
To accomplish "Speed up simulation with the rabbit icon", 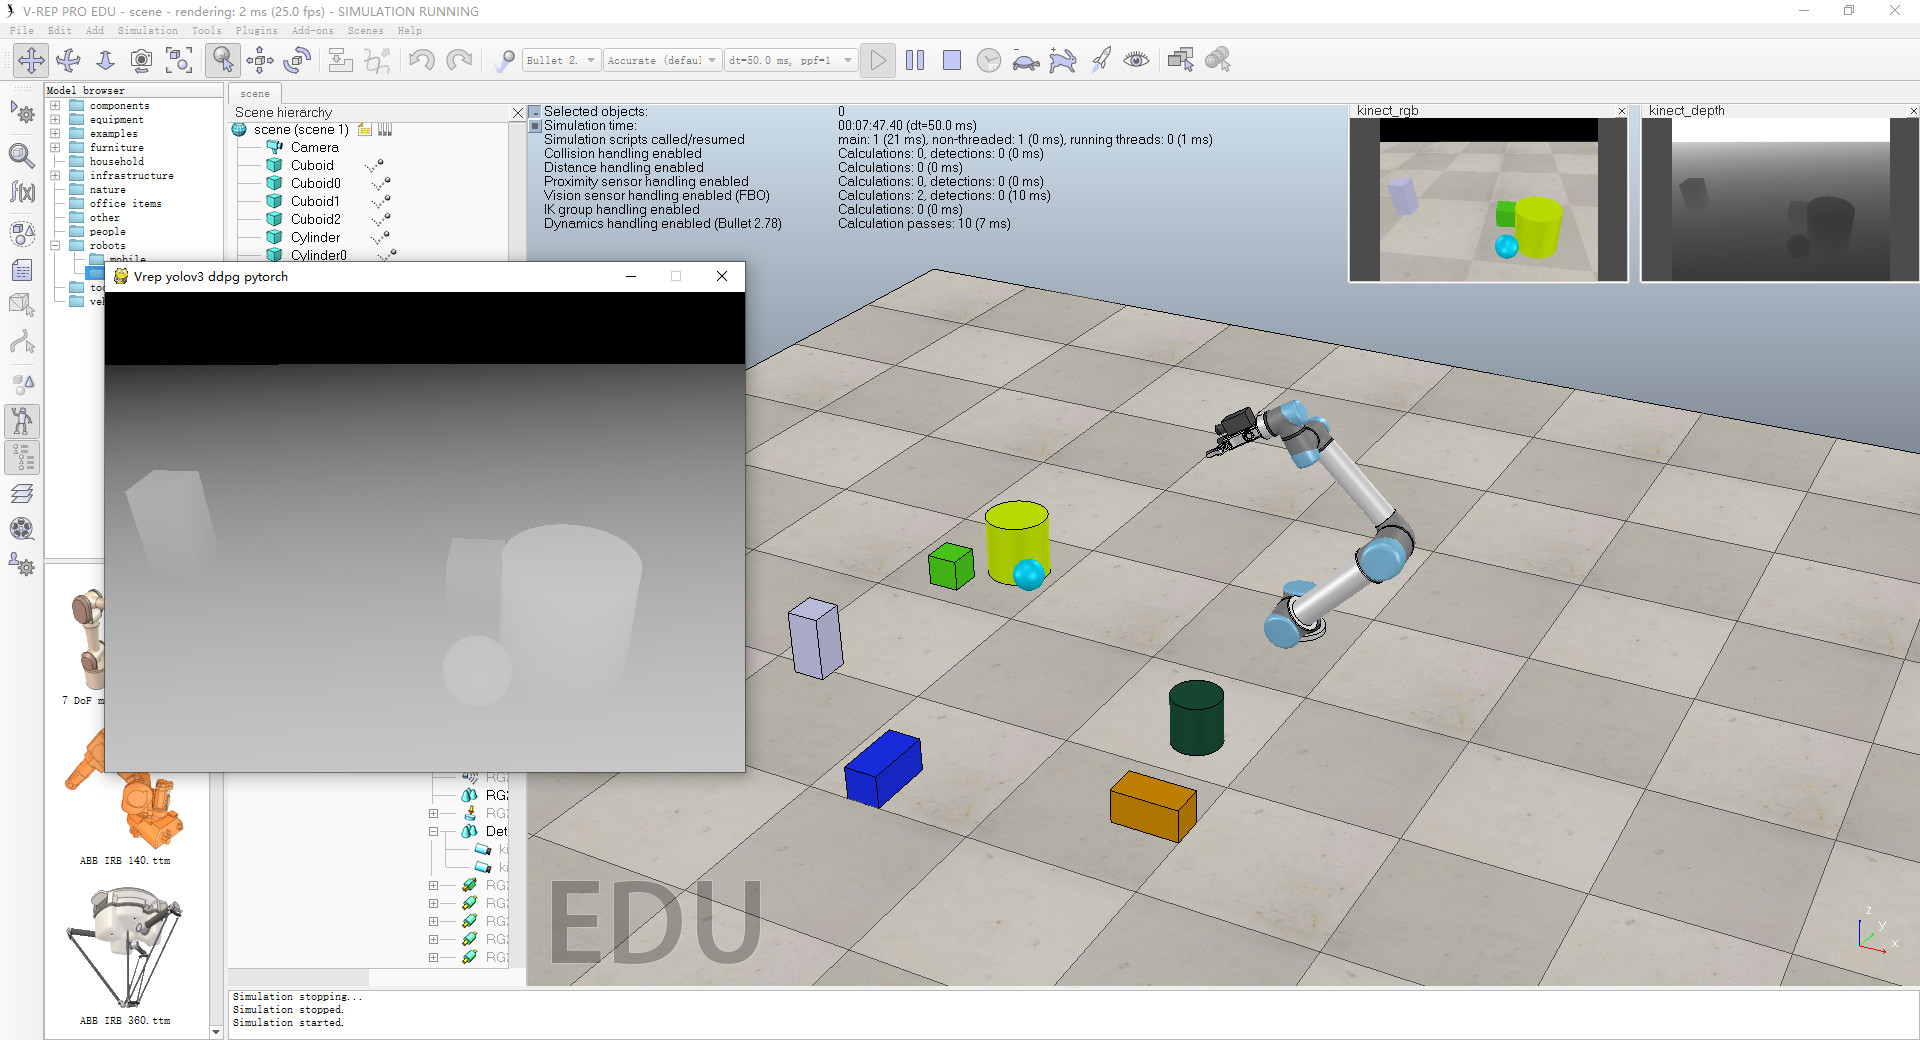I will [x=1063, y=60].
